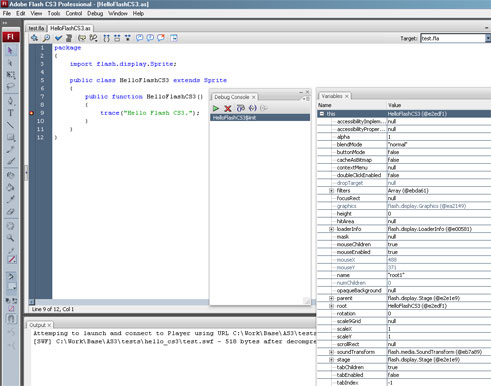Select HelloFlashCS3$init in the call stack
491x386 pixels.
260,118
